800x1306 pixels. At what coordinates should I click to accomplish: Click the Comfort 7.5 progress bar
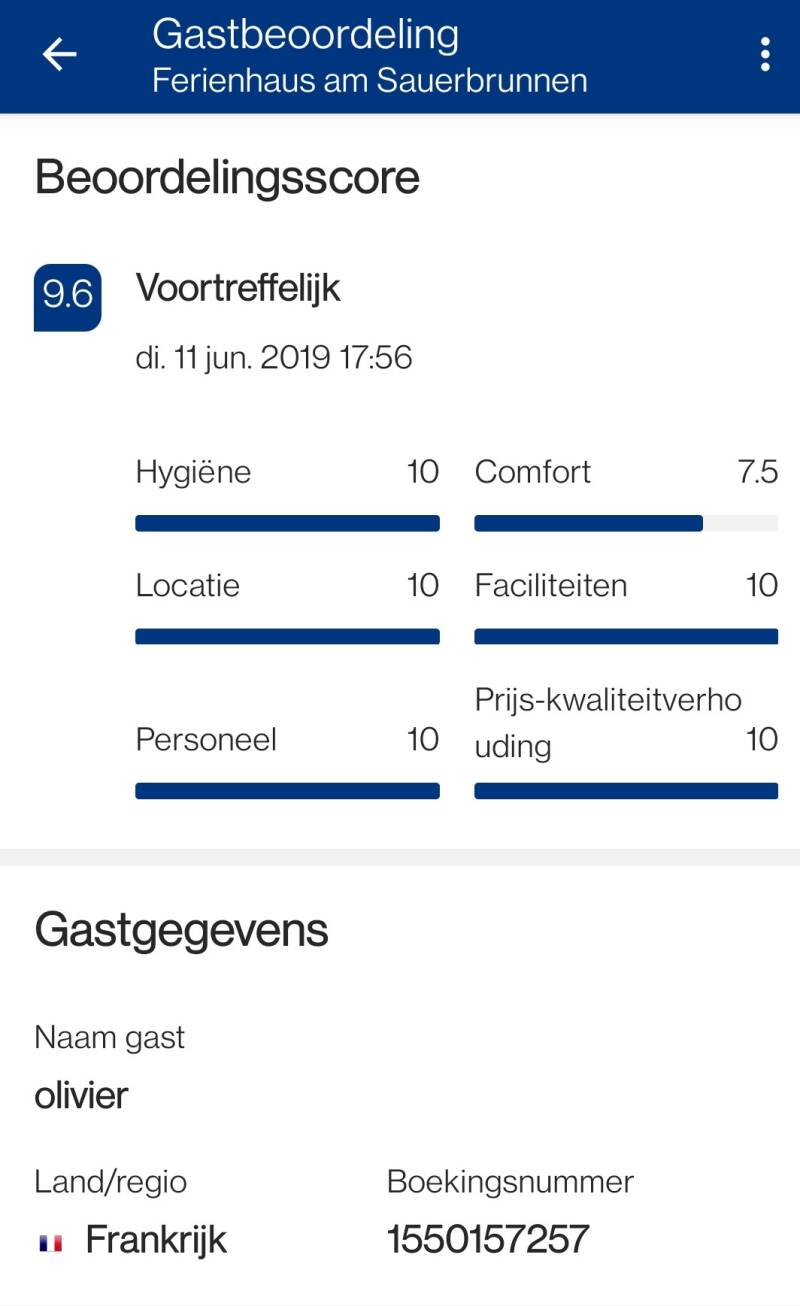[626, 523]
